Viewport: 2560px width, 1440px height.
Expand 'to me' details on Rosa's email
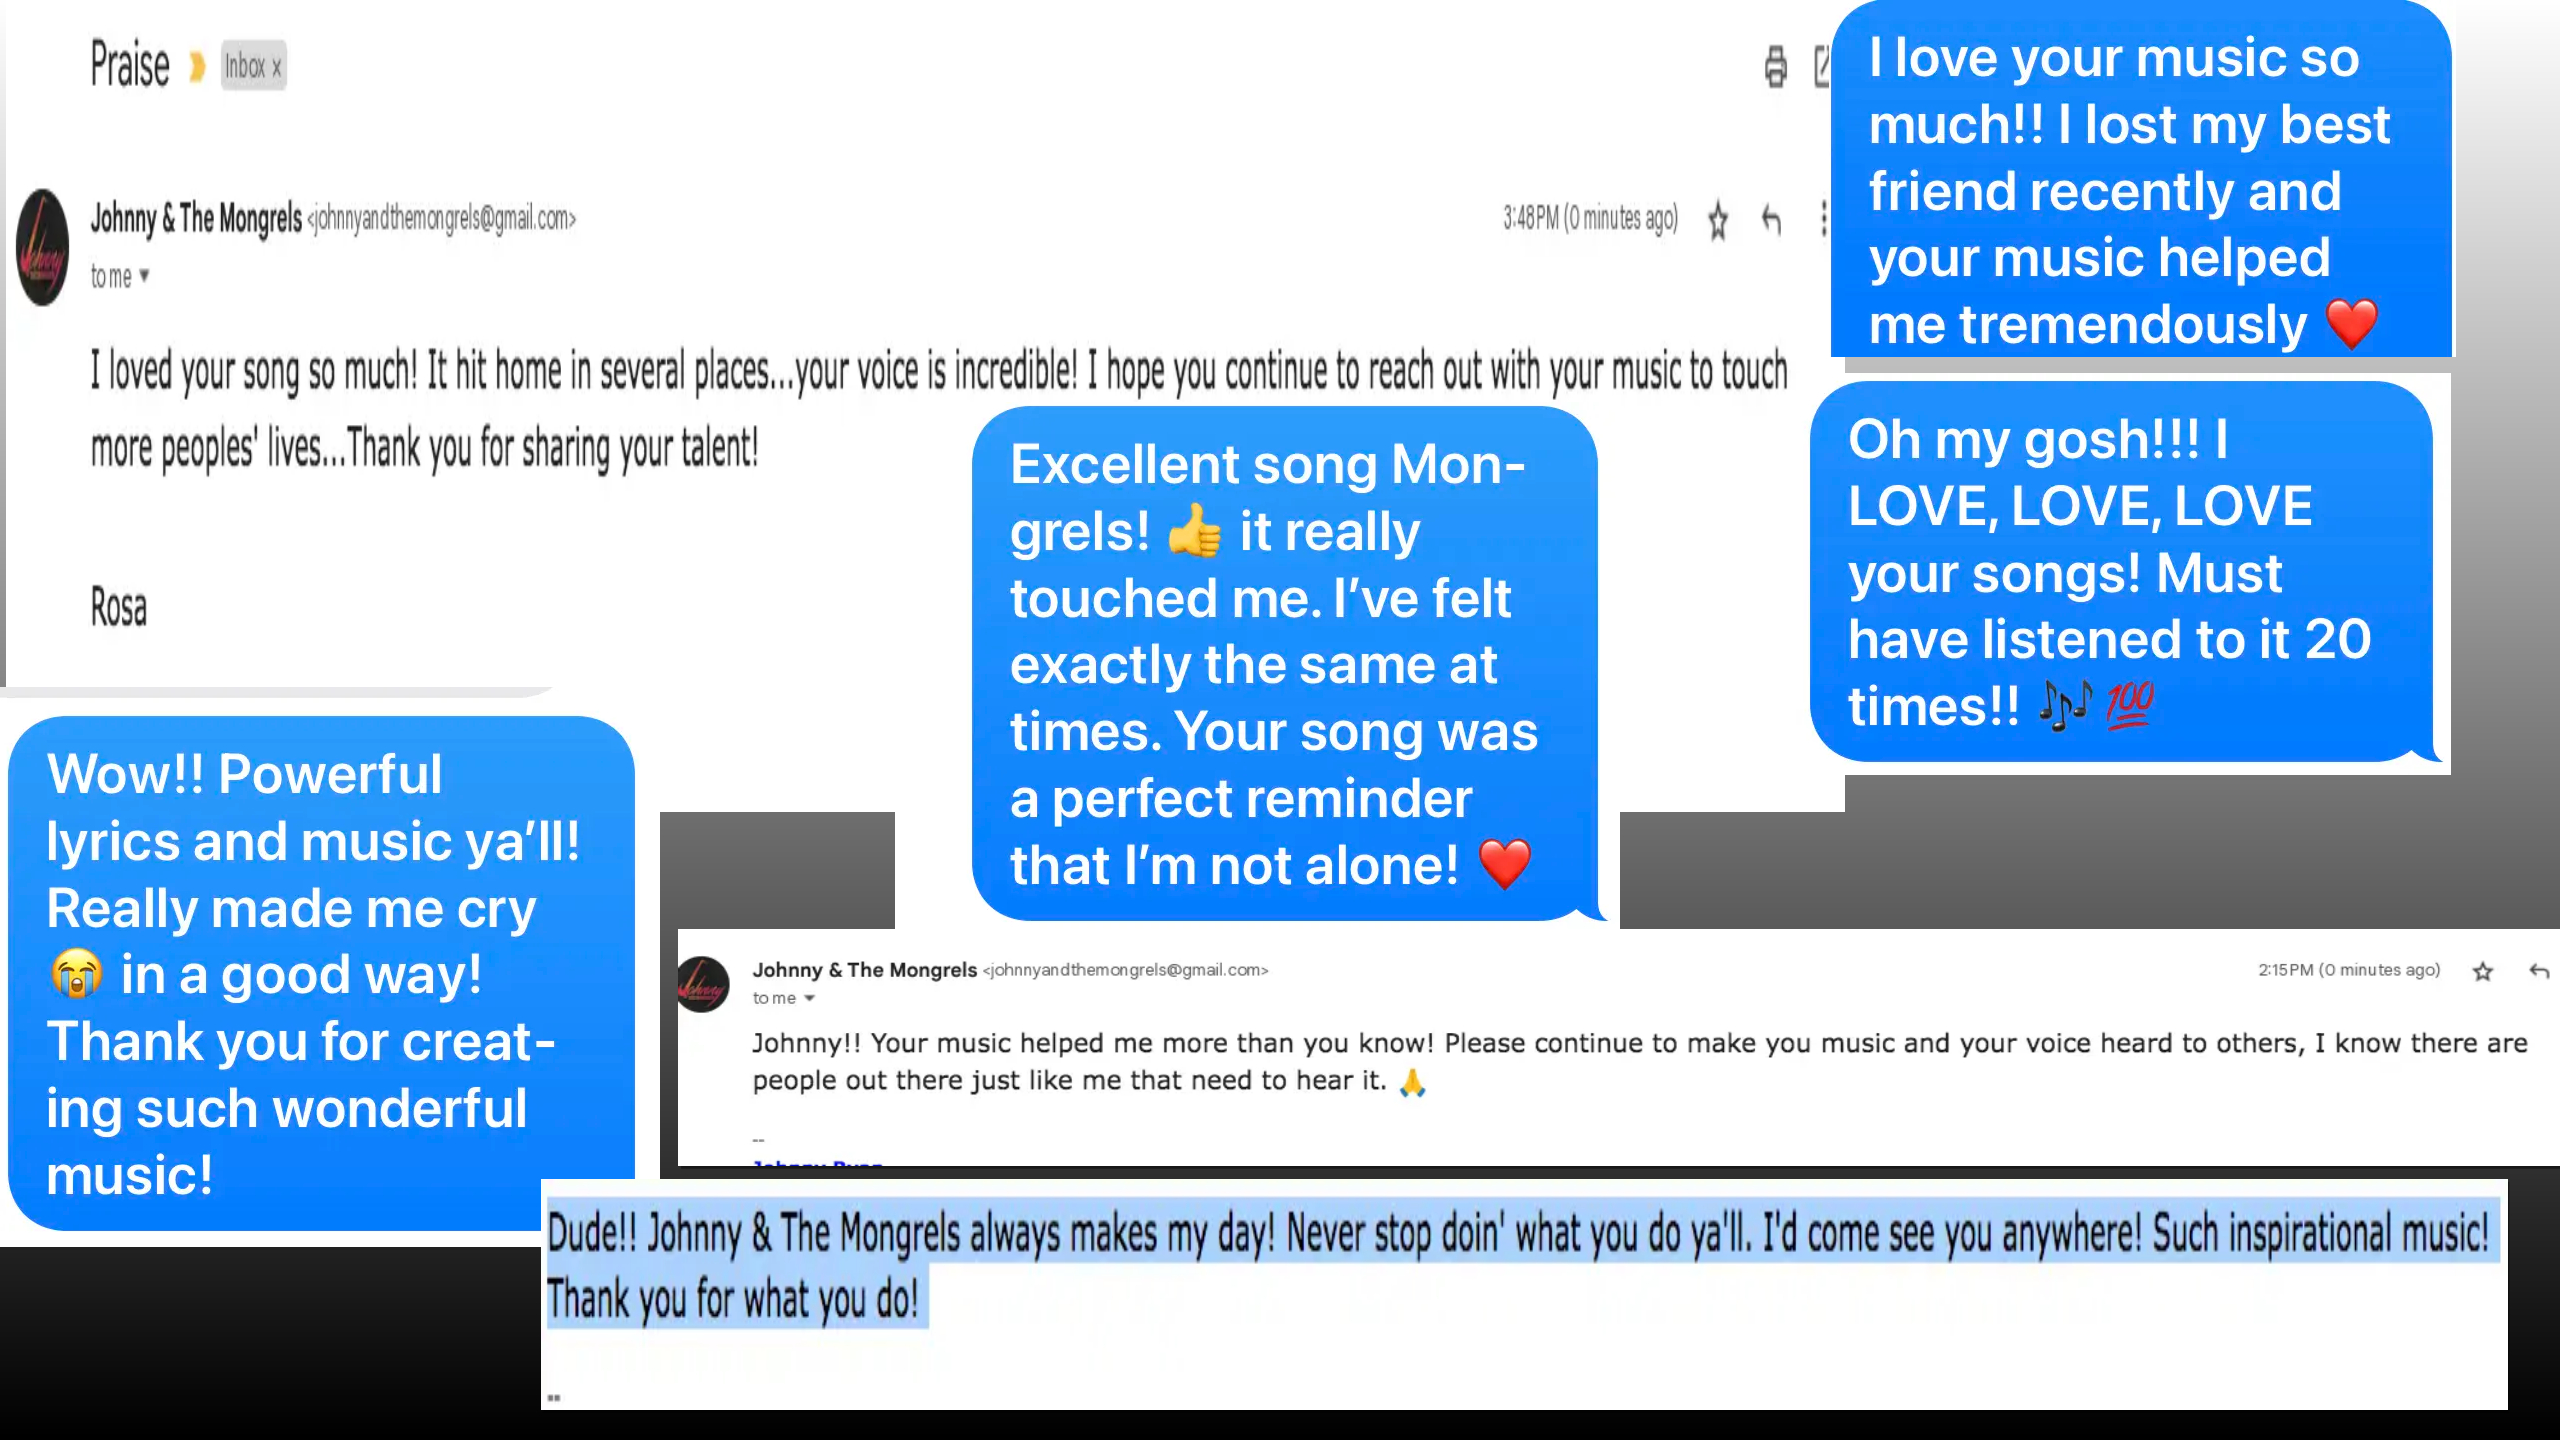pos(144,275)
